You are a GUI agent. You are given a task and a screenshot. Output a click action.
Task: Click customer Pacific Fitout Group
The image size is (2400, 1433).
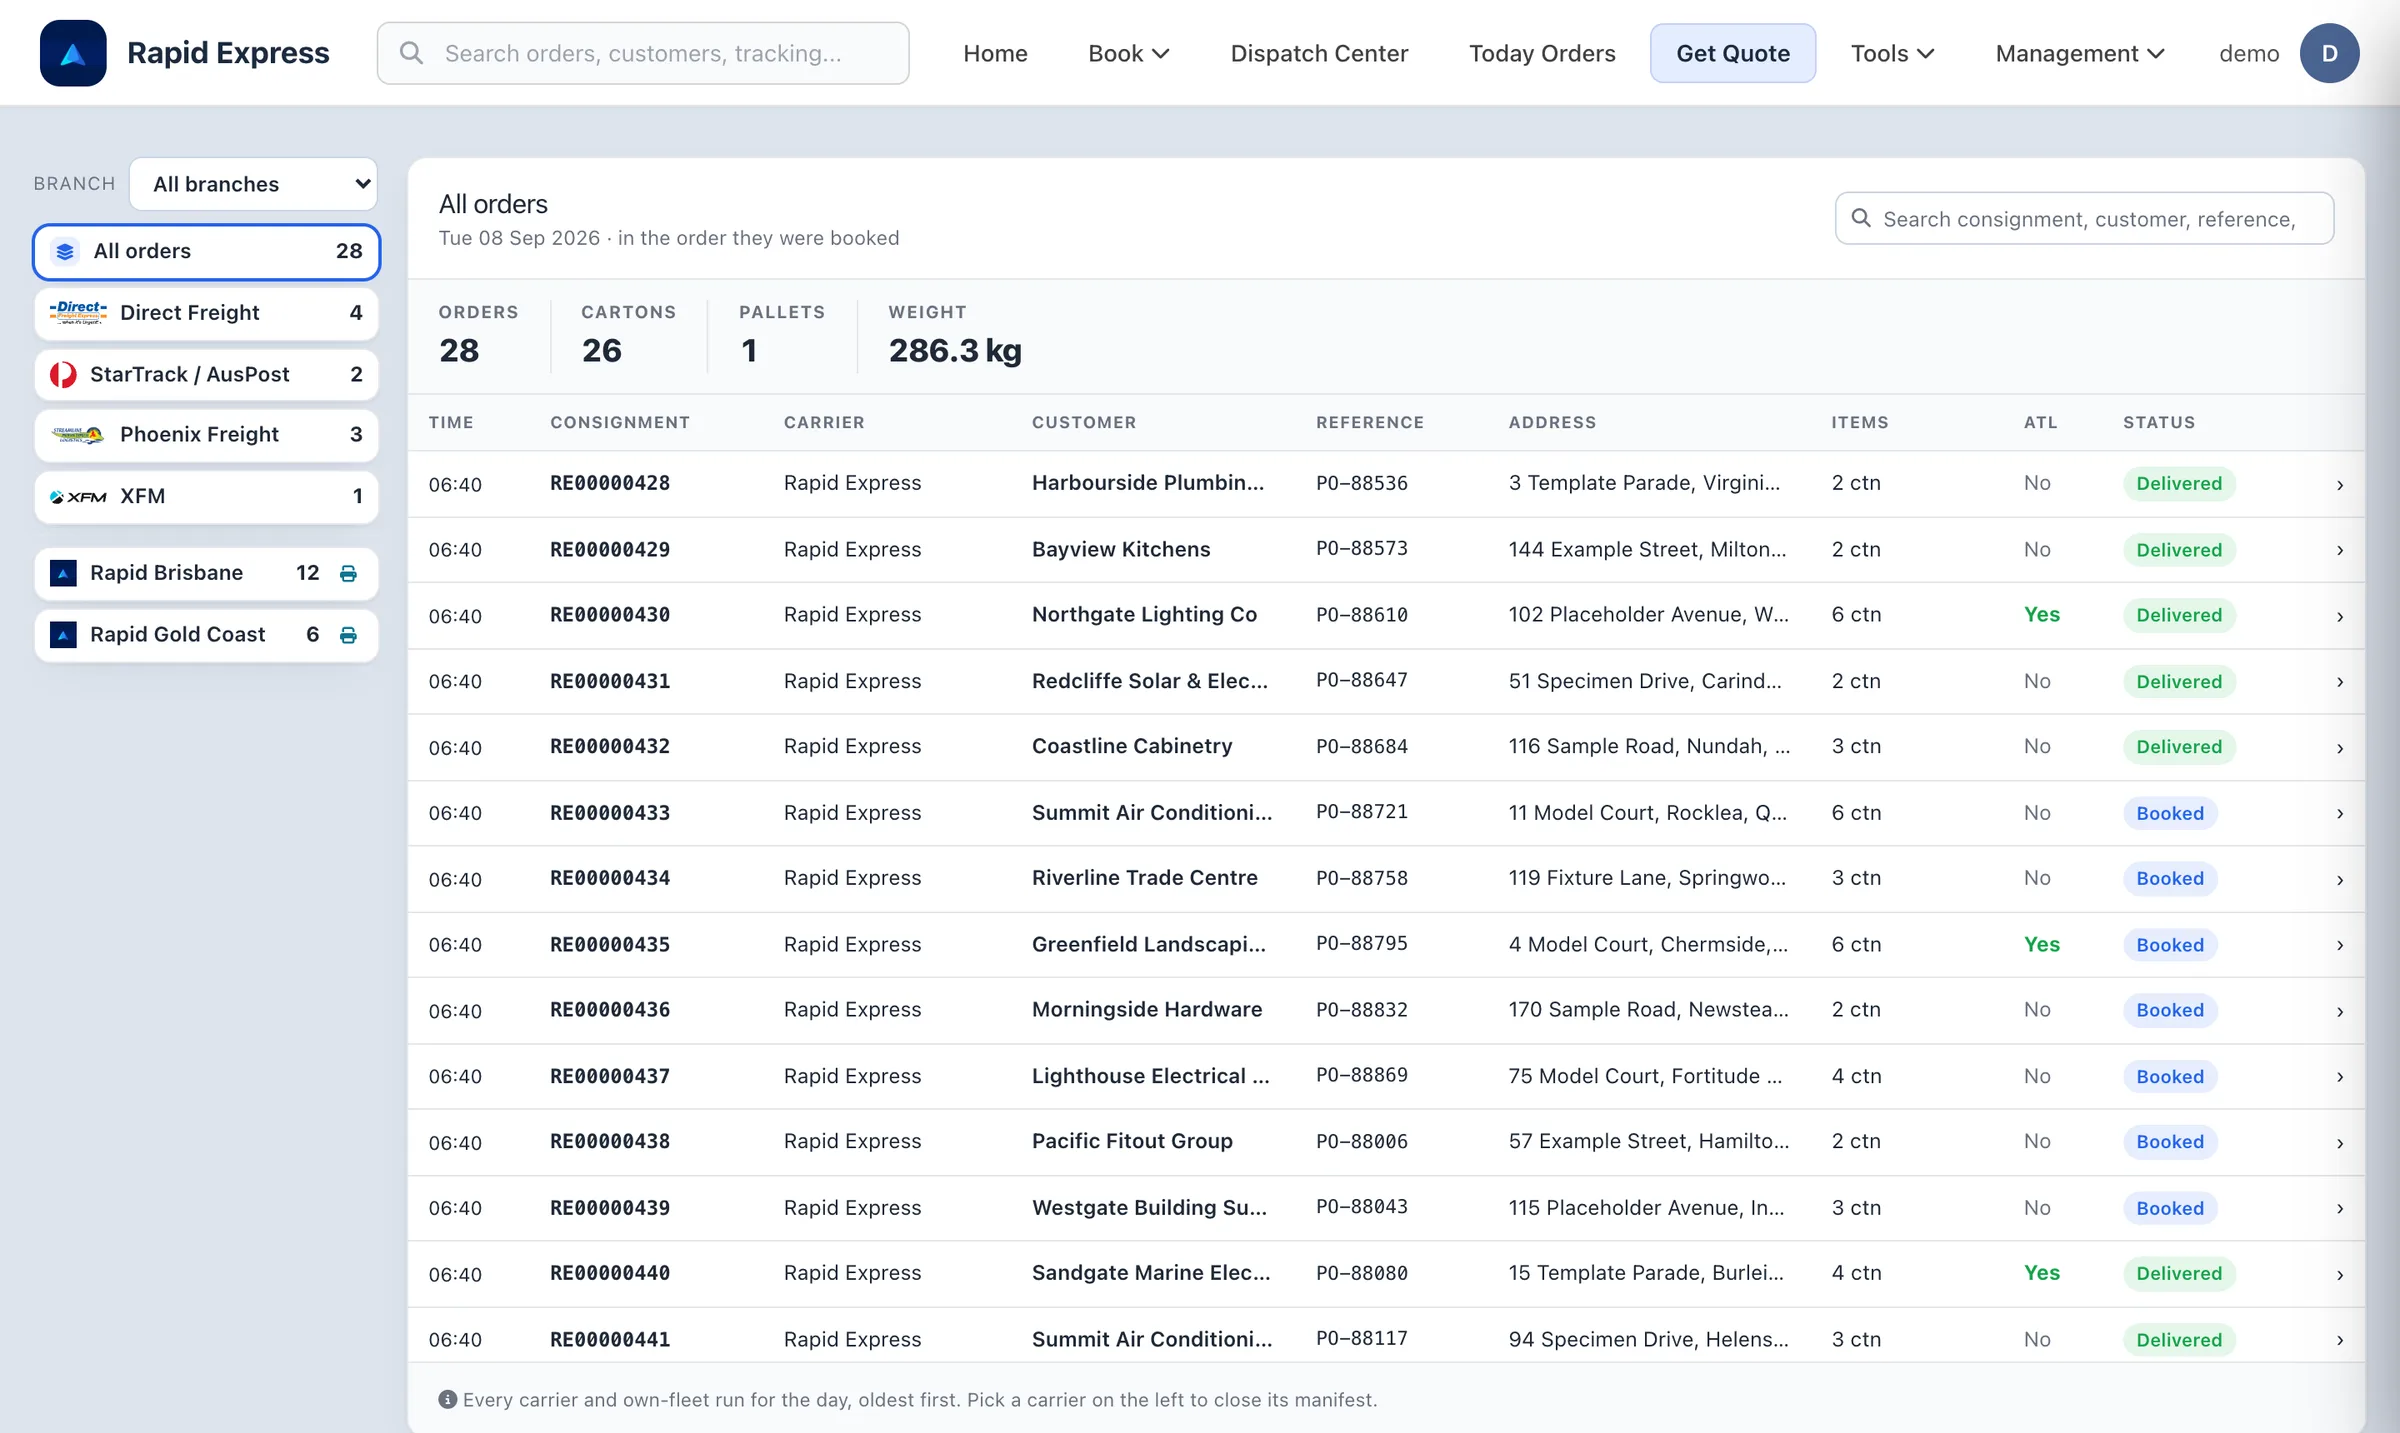[x=1132, y=1141]
